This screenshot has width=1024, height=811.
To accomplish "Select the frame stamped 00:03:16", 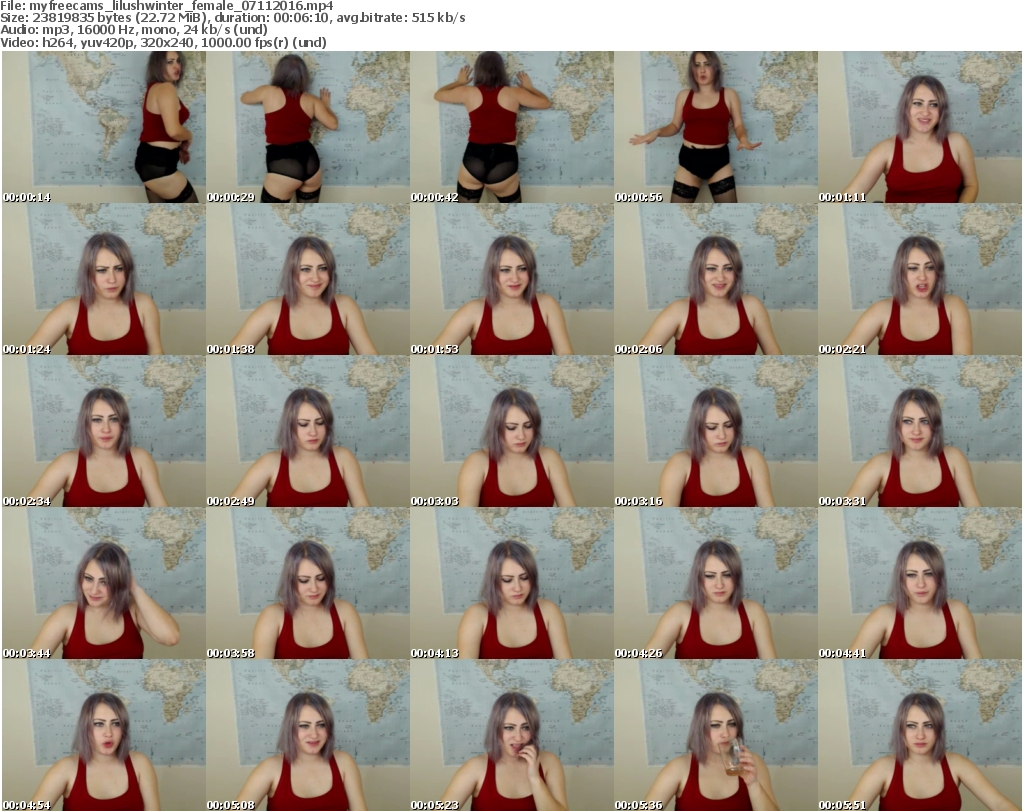I will click(x=716, y=431).
